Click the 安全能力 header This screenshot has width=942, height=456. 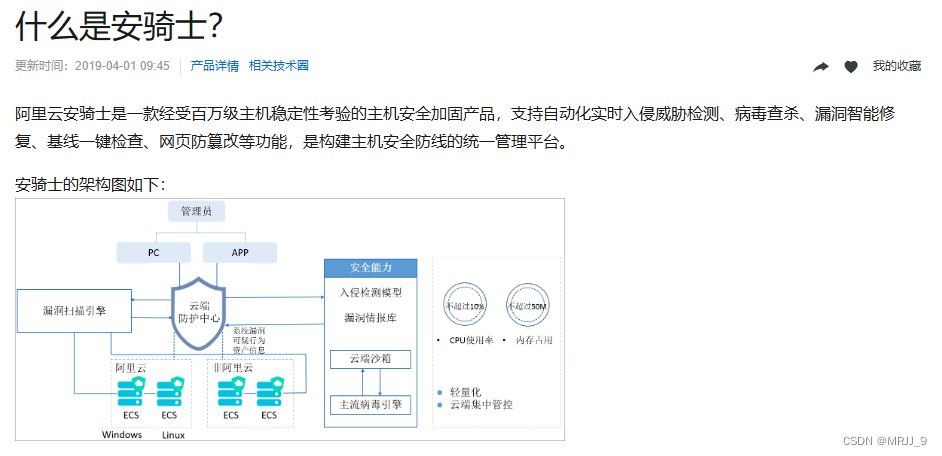tap(371, 268)
